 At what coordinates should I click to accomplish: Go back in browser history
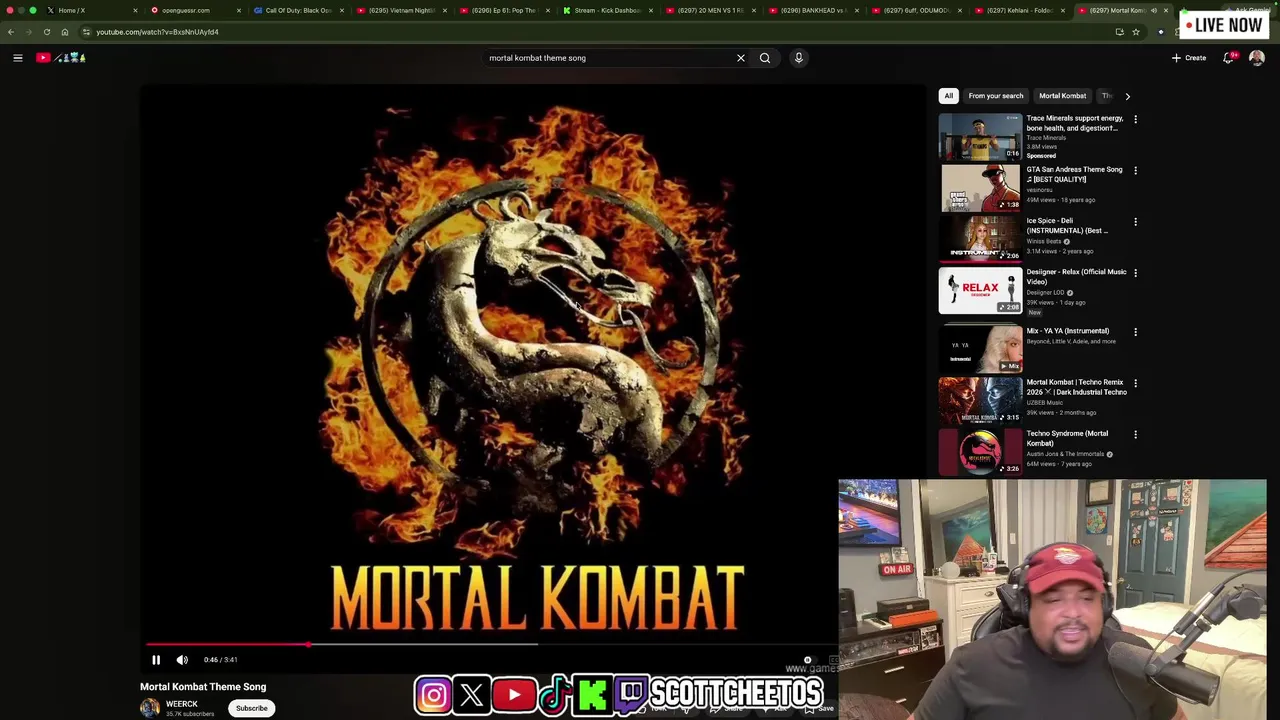point(11,32)
